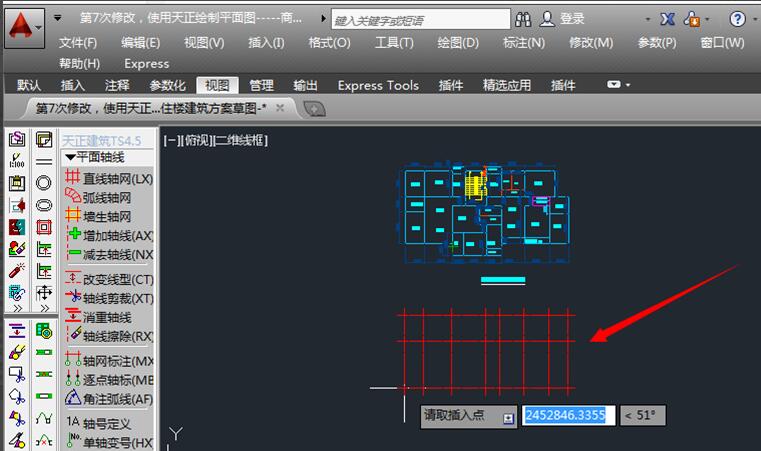
Task: Open the quick access toolbar dropdown arrow
Action: [x=58, y=19]
